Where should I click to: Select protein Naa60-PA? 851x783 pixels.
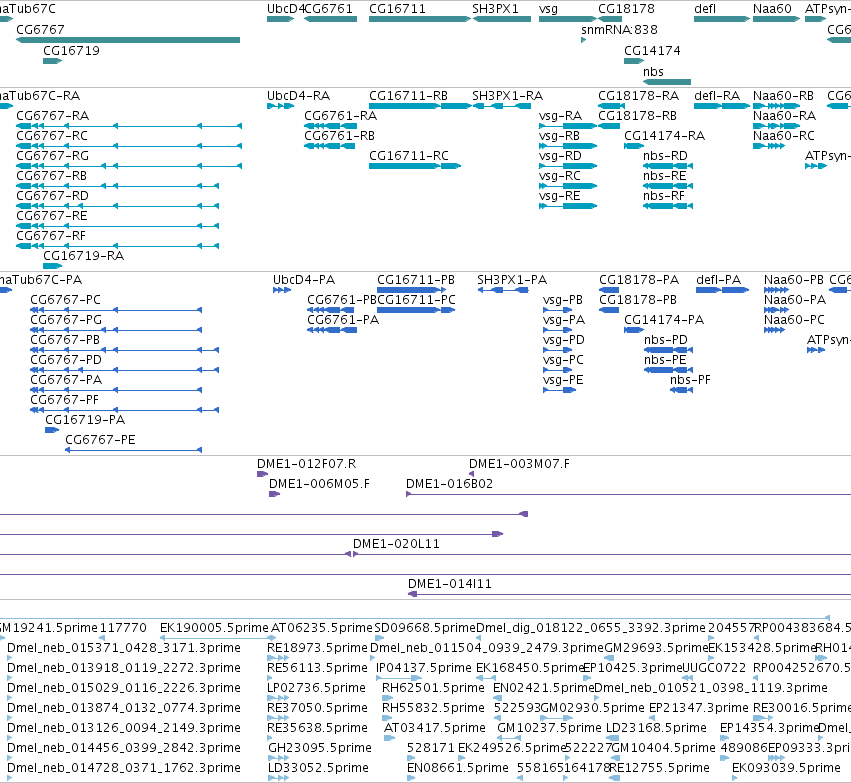pos(777,310)
